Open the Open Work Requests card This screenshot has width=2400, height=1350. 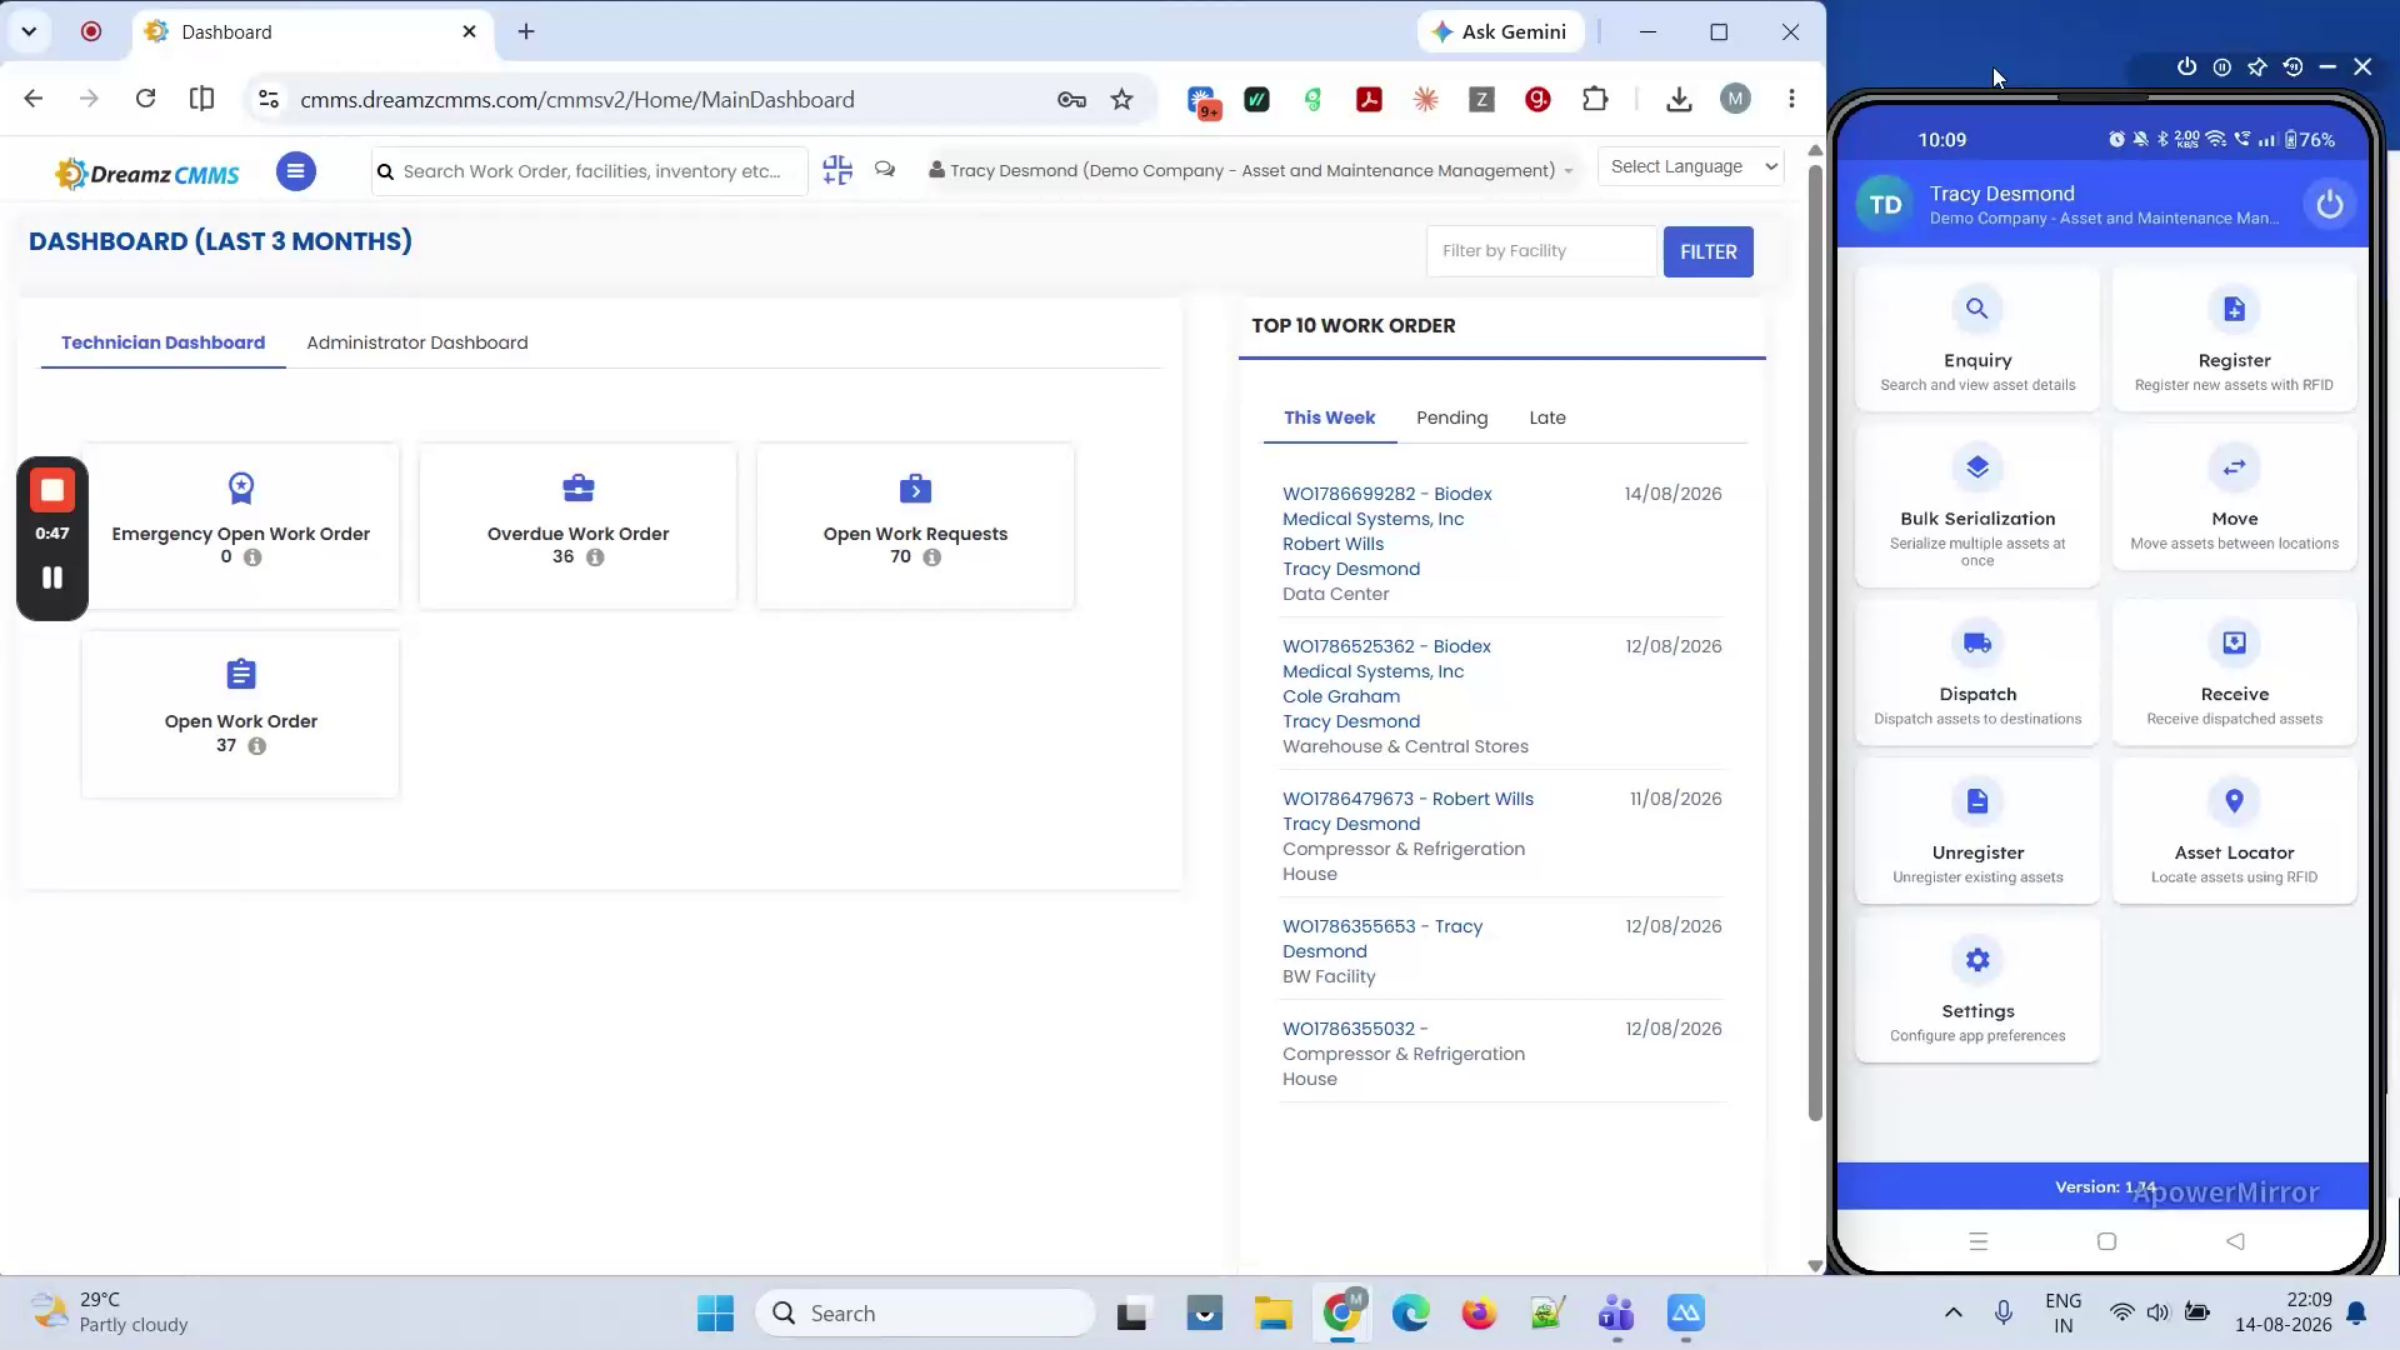pos(915,526)
